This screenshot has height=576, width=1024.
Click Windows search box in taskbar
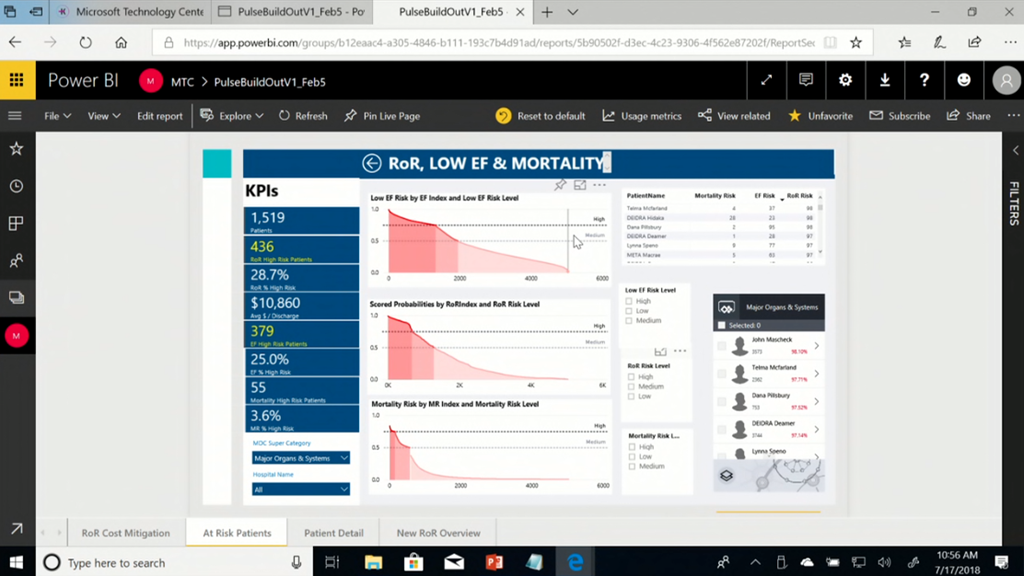coord(173,562)
